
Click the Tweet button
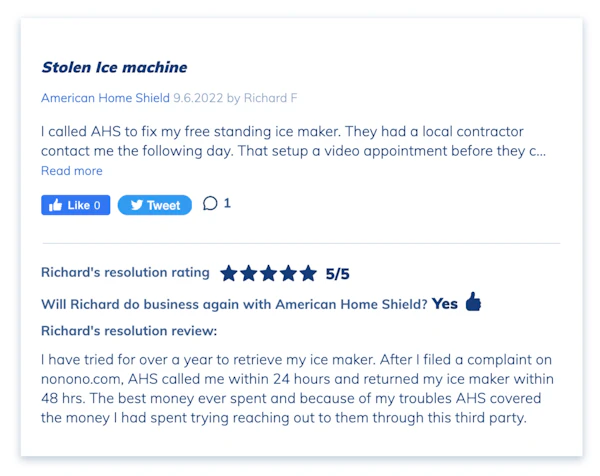155,205
